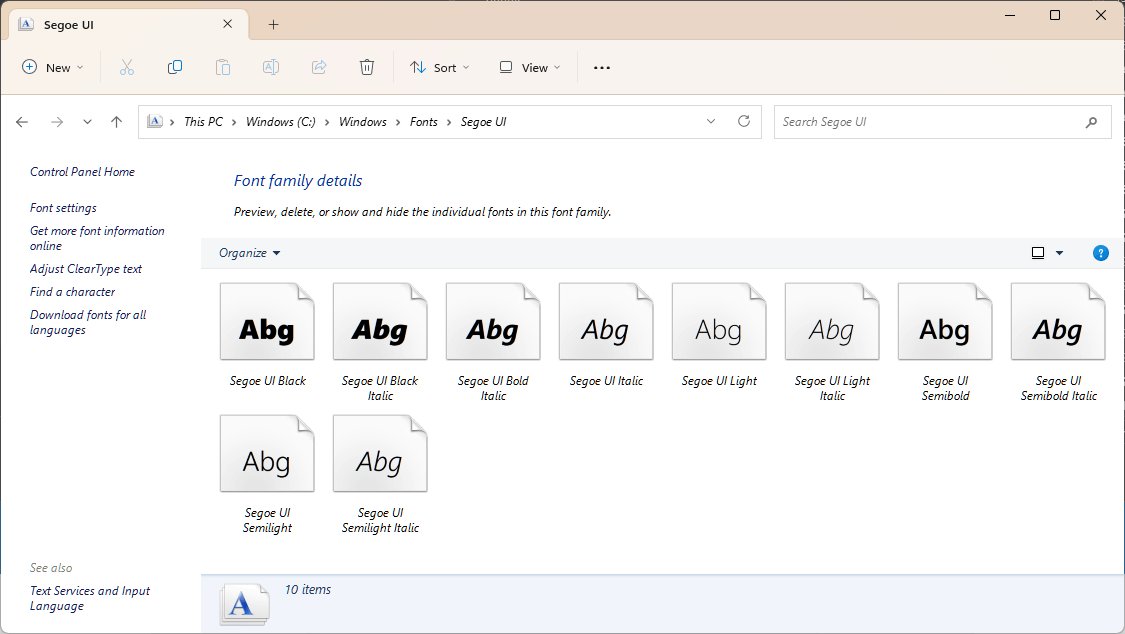Expand chevron after Fonts in path
Viewport: 1125px width, 634px height.
coord(449,122)
